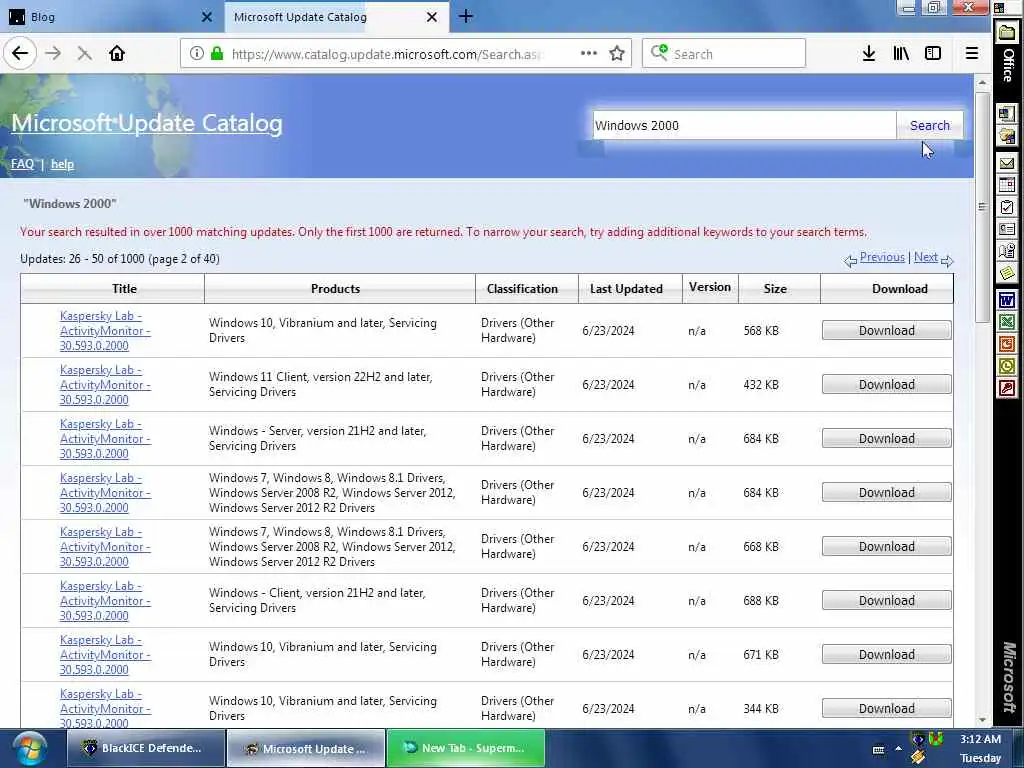Open the Office folder on the shortcut bar
The width and height of the screenshot is (1024, 768).
1007,33
